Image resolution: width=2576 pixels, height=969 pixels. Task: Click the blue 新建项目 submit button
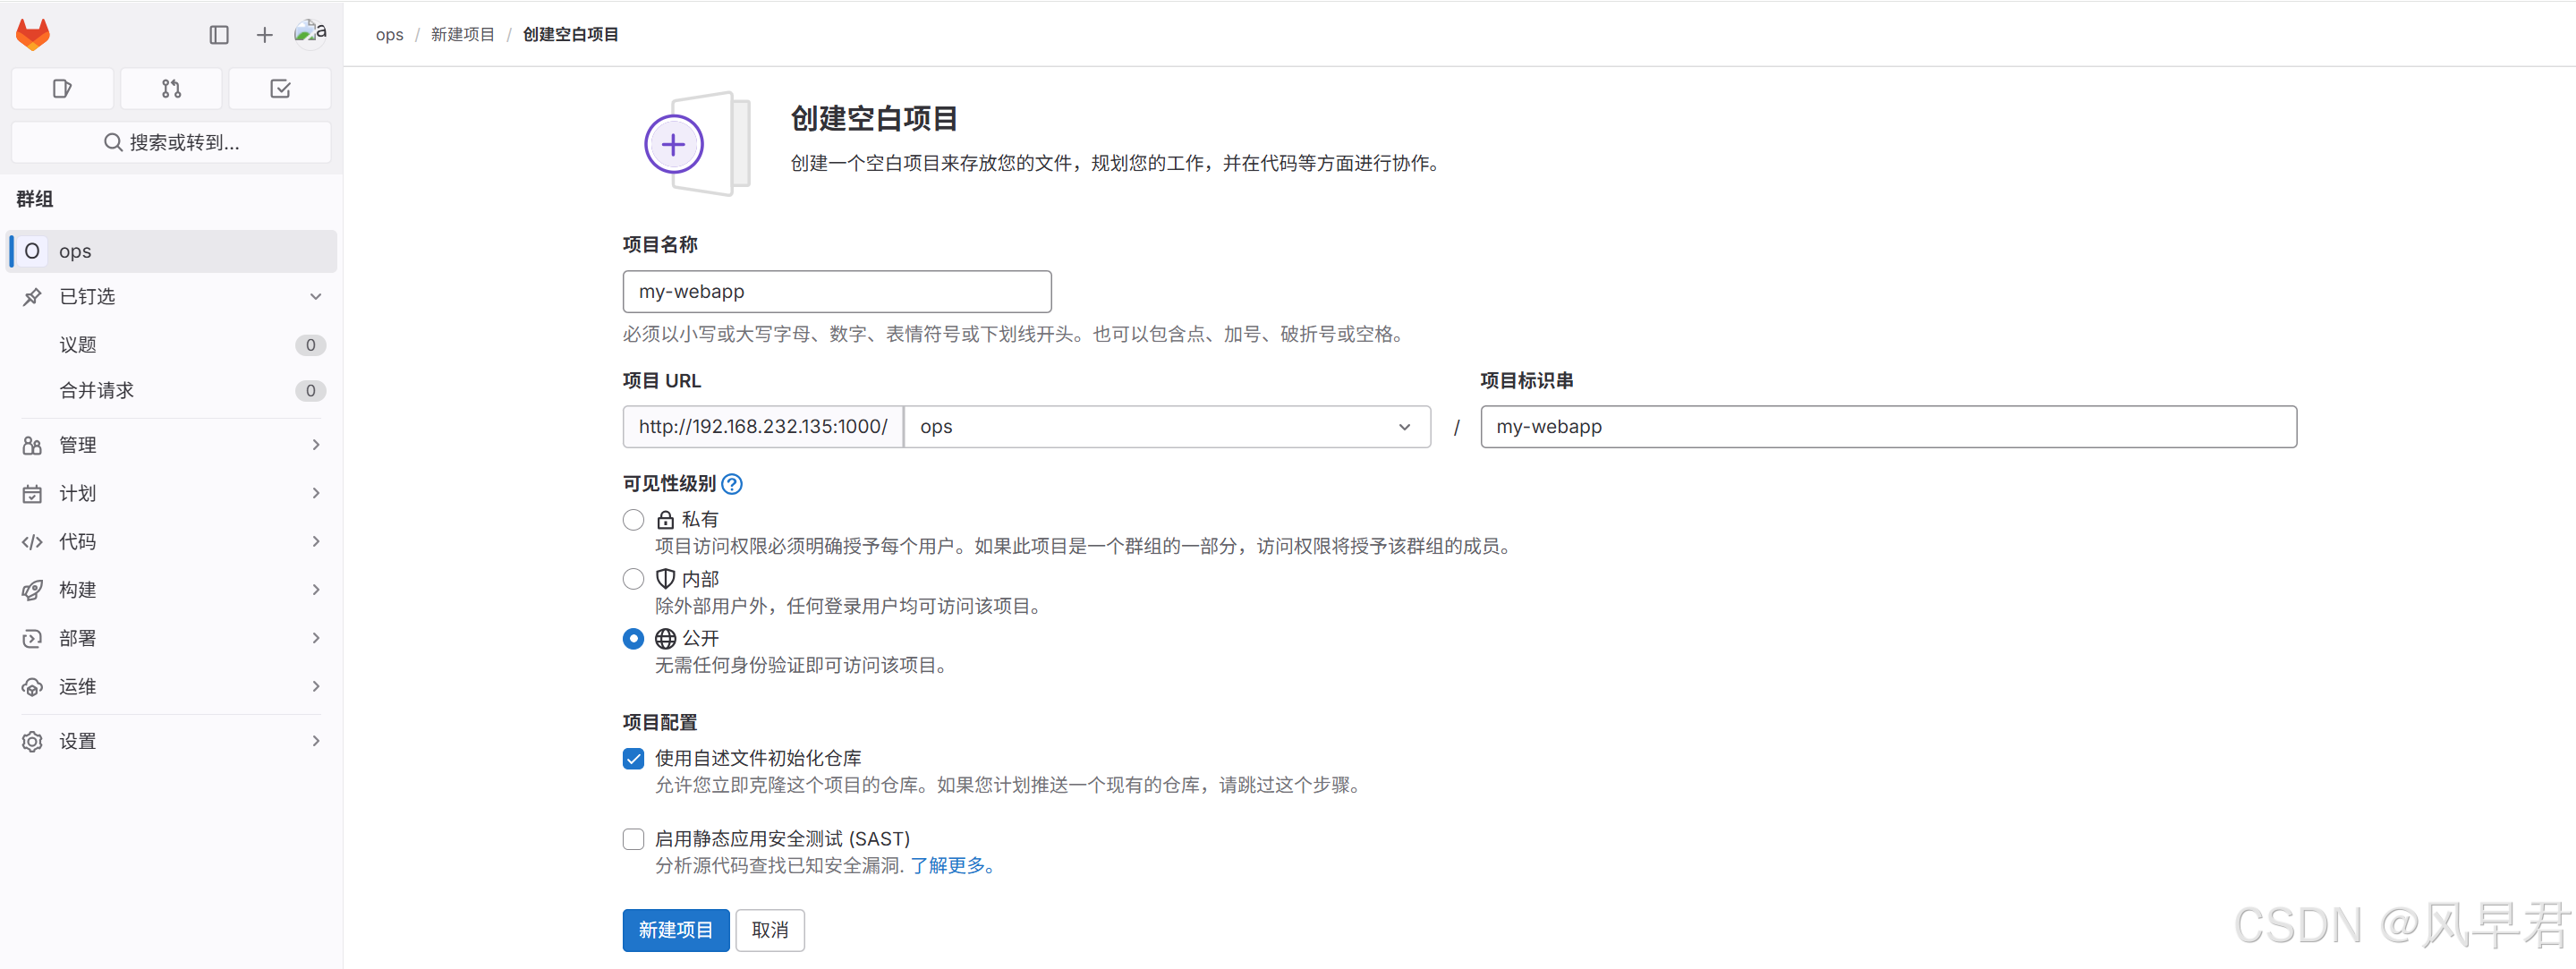tap(675, 930)
